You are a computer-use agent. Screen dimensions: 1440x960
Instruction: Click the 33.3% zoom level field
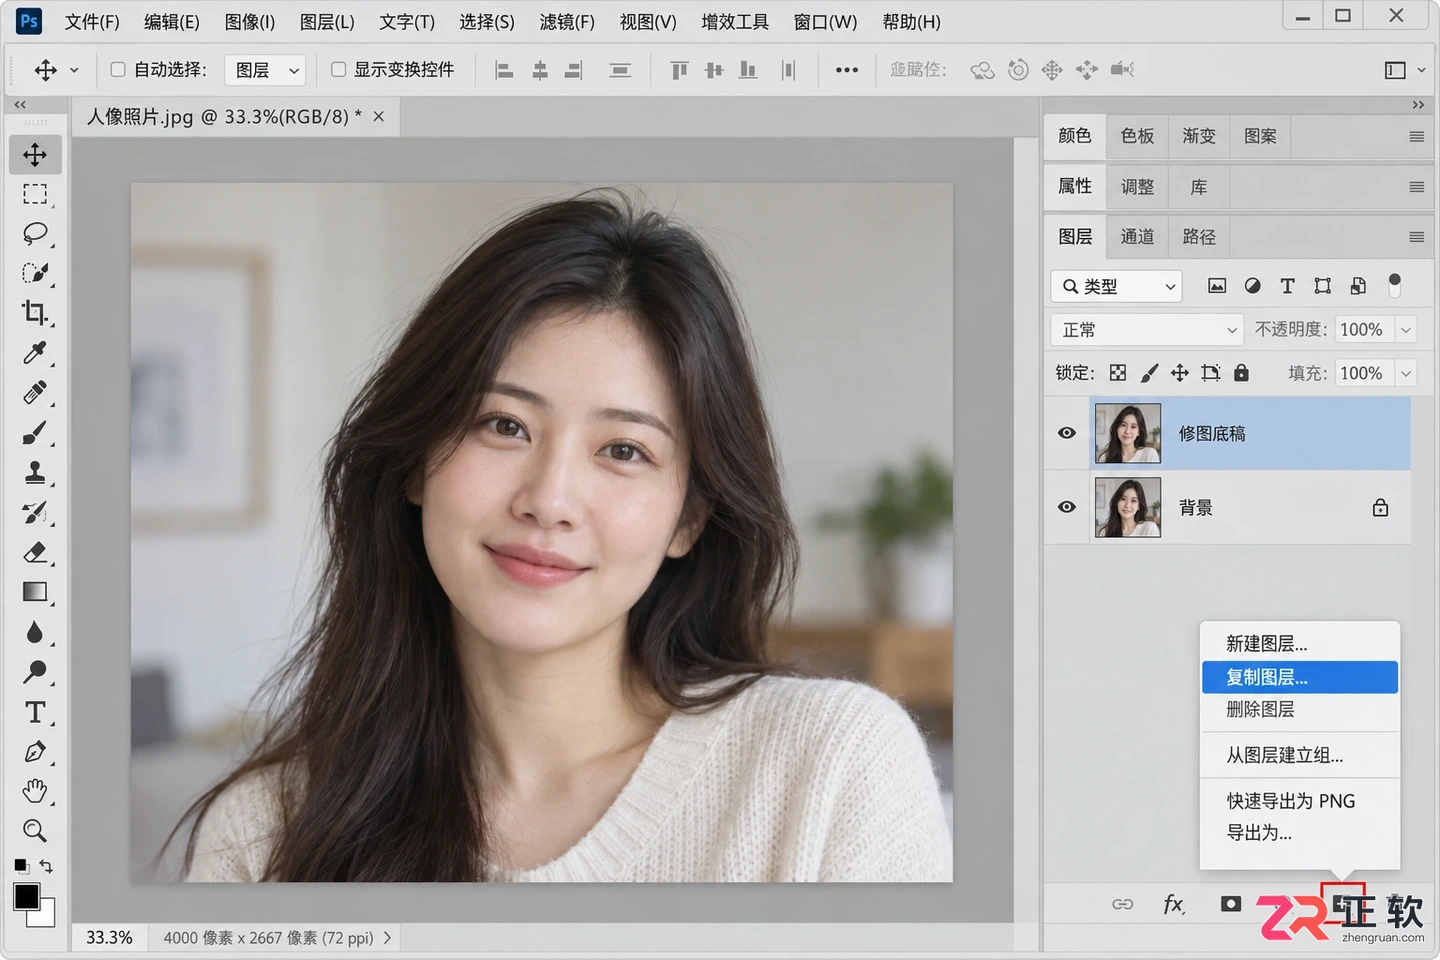point(109,937)
